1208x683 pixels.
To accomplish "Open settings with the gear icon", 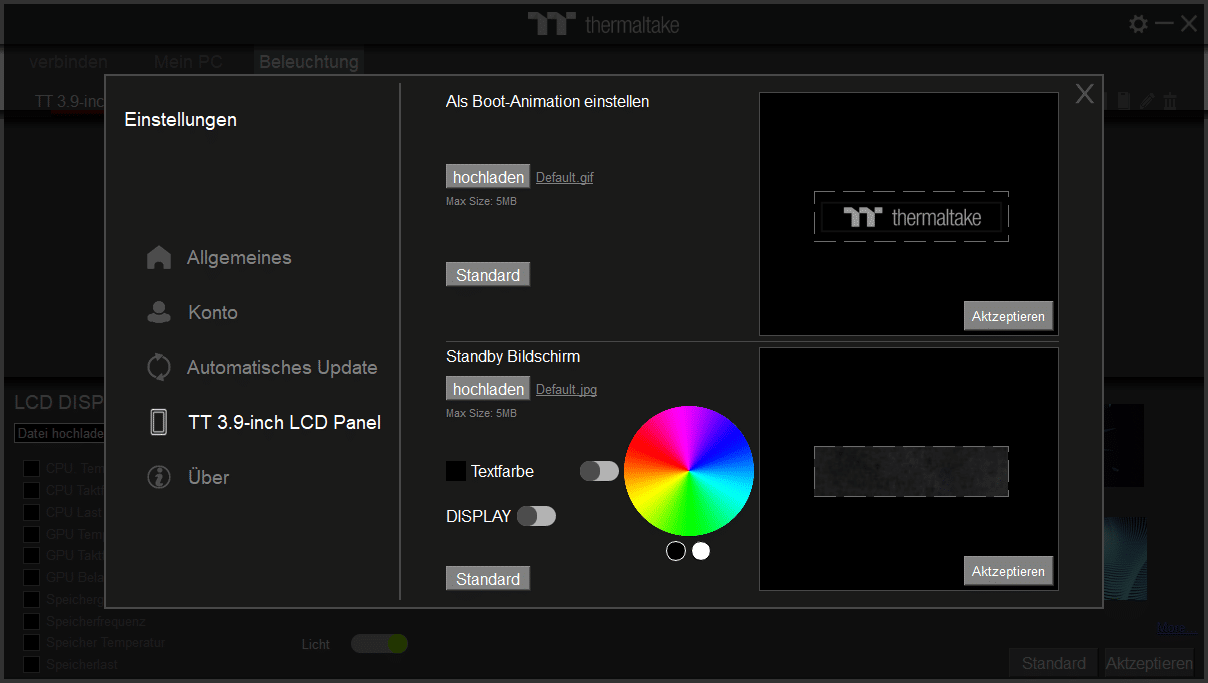I will pos(1138,24).
